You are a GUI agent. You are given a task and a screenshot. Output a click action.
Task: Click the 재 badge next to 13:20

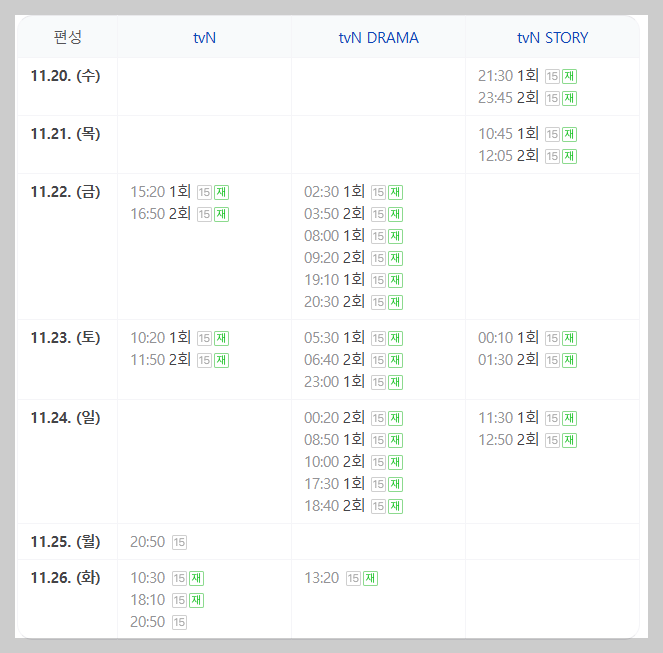tap(370, 578)
